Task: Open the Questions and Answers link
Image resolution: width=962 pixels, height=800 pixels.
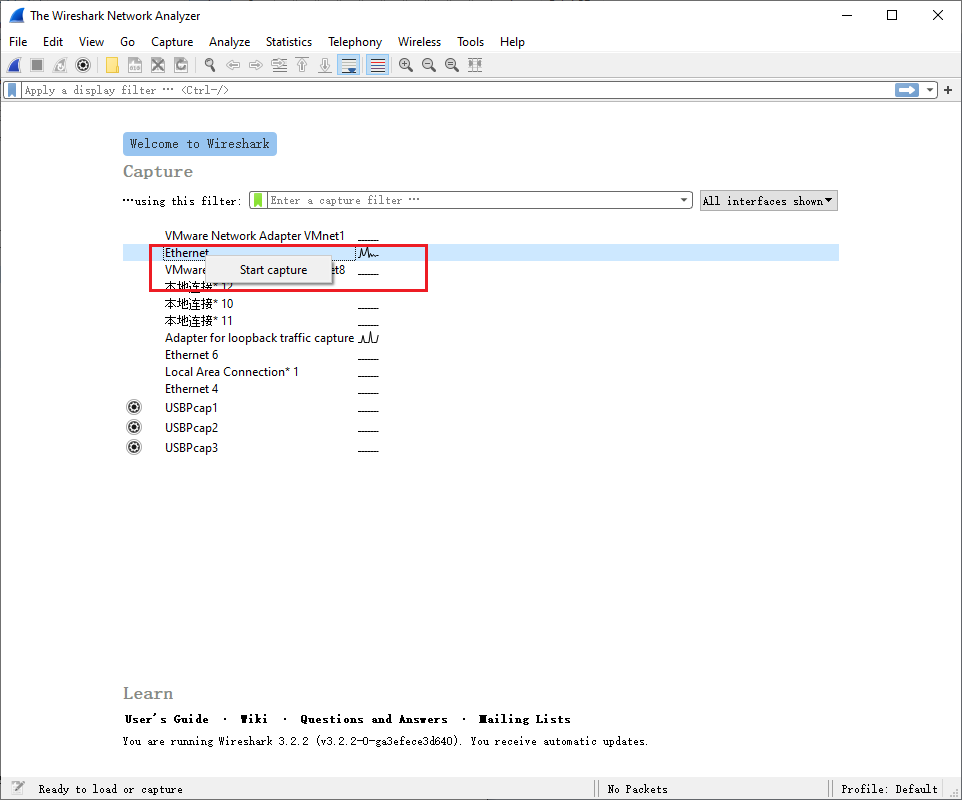Action: coord(374,719)
